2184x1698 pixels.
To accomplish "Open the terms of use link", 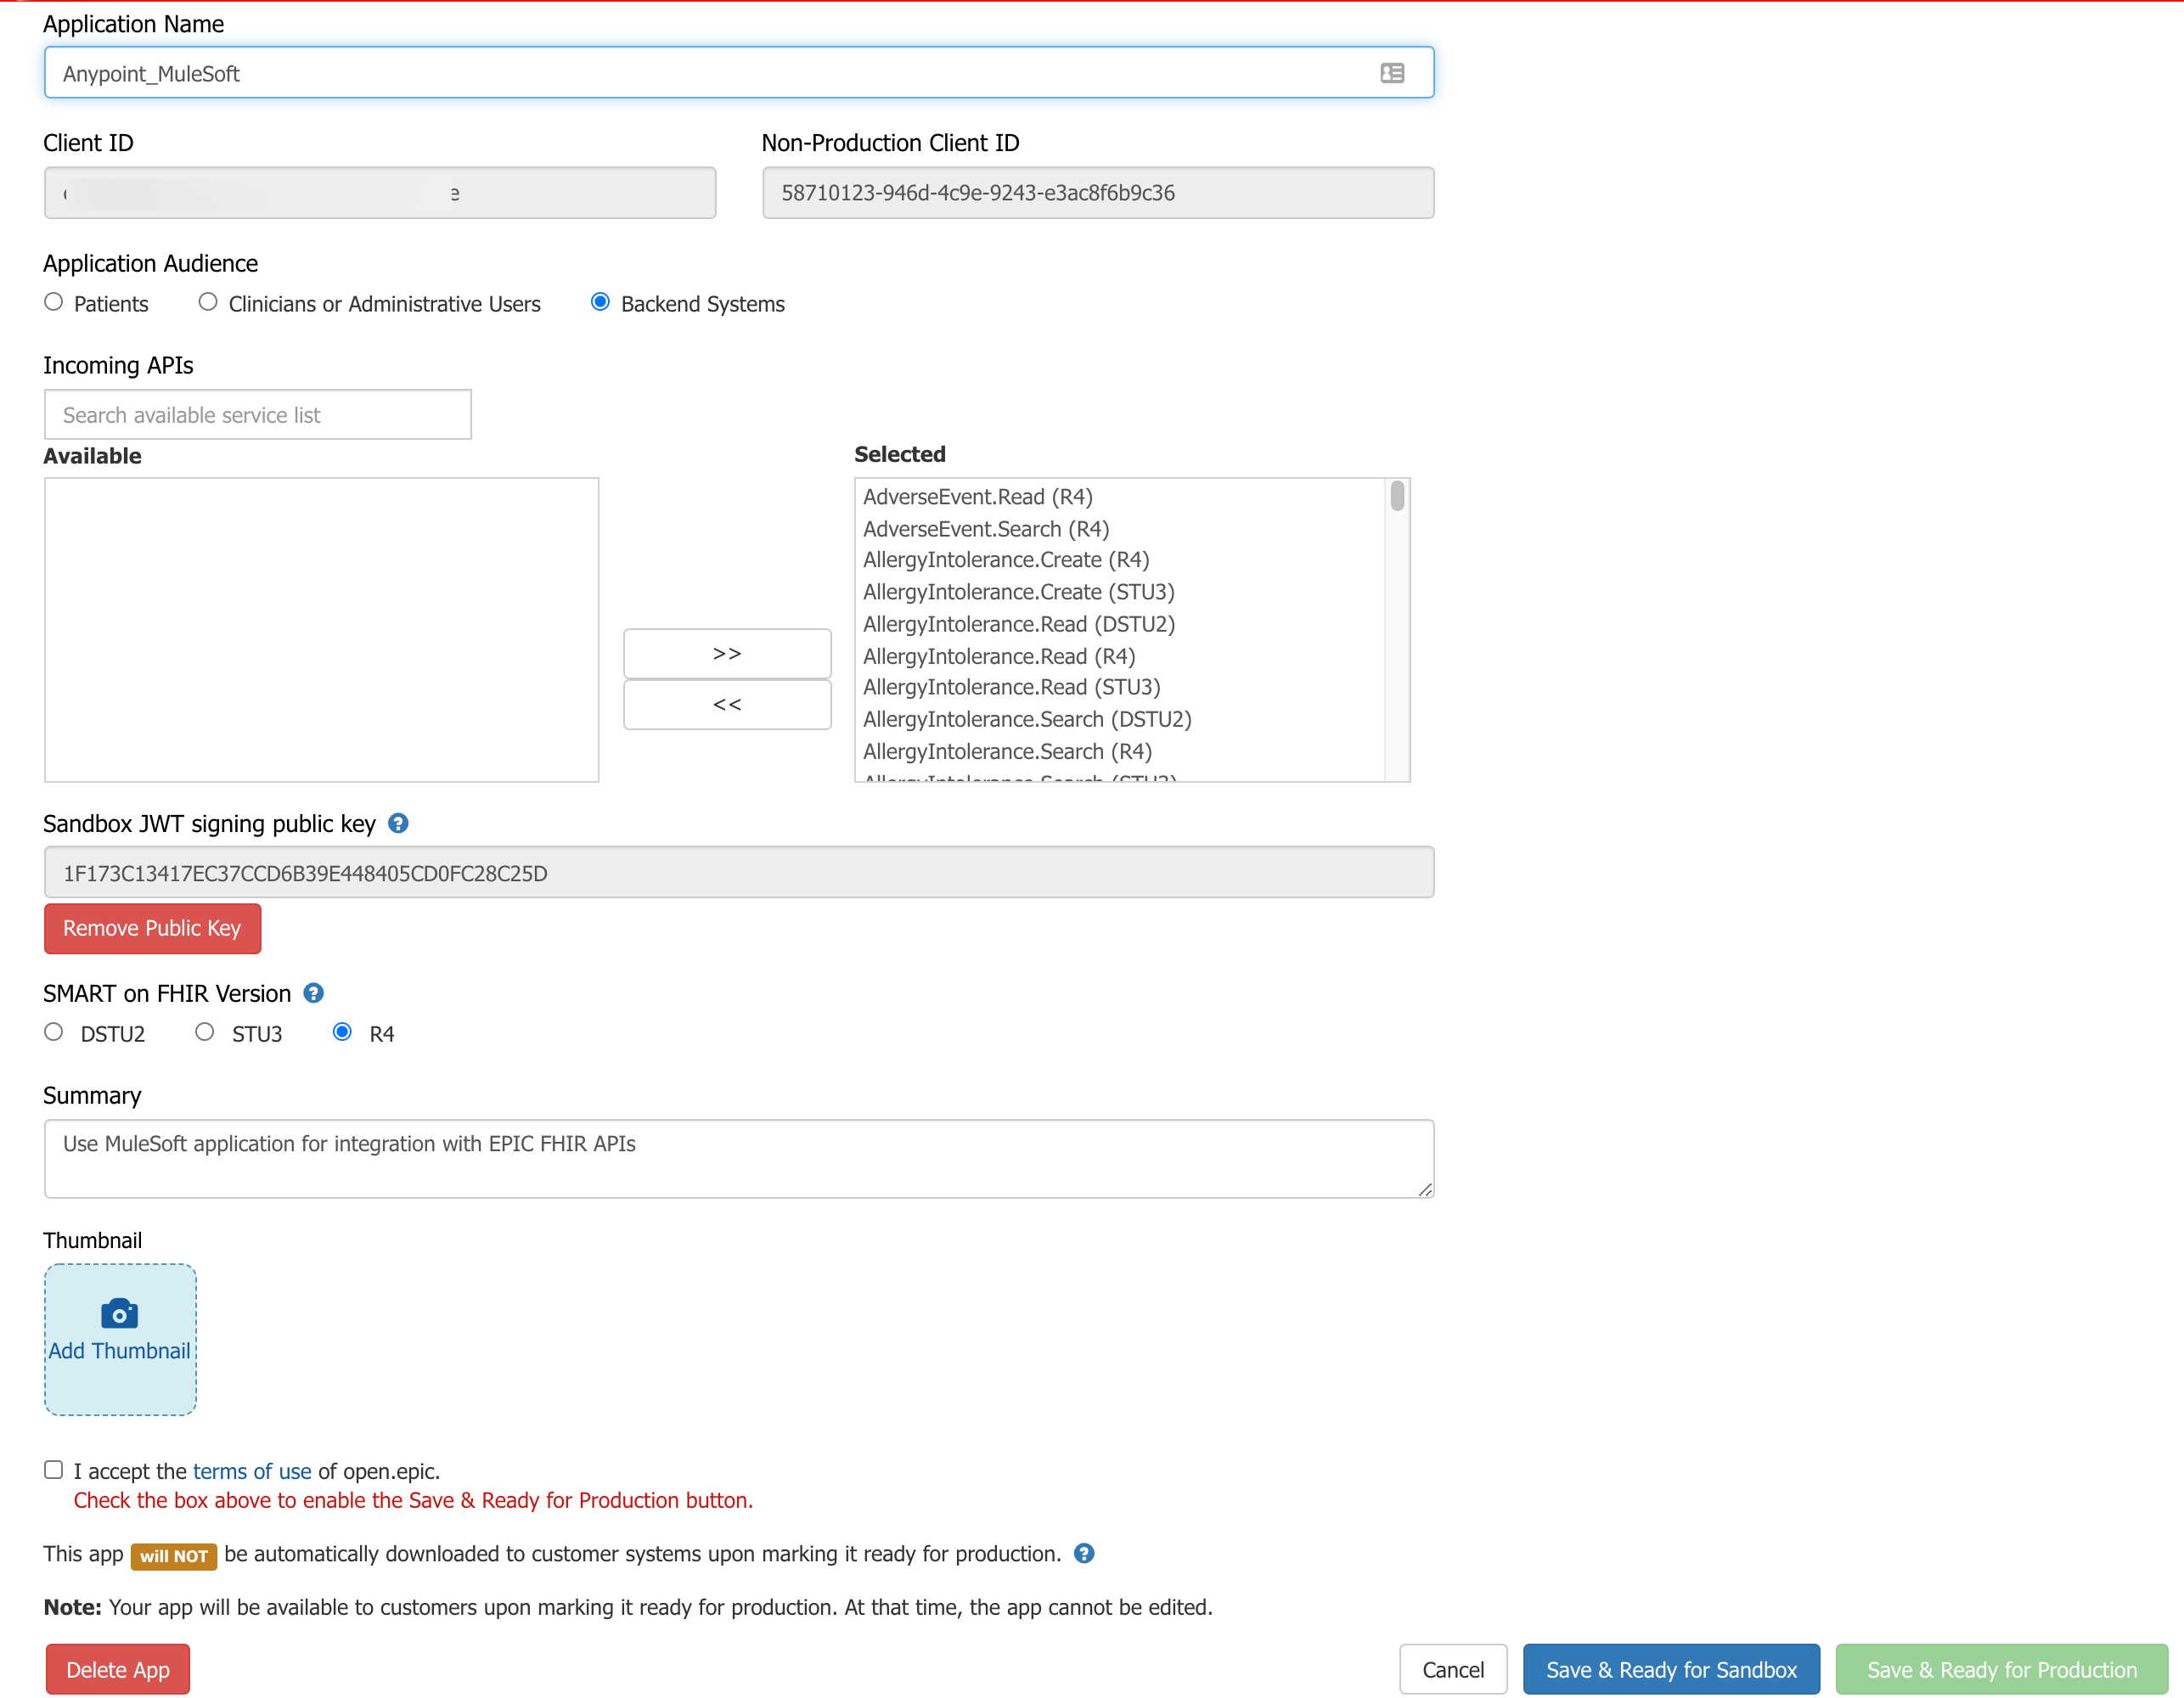I will (252, 1471).
